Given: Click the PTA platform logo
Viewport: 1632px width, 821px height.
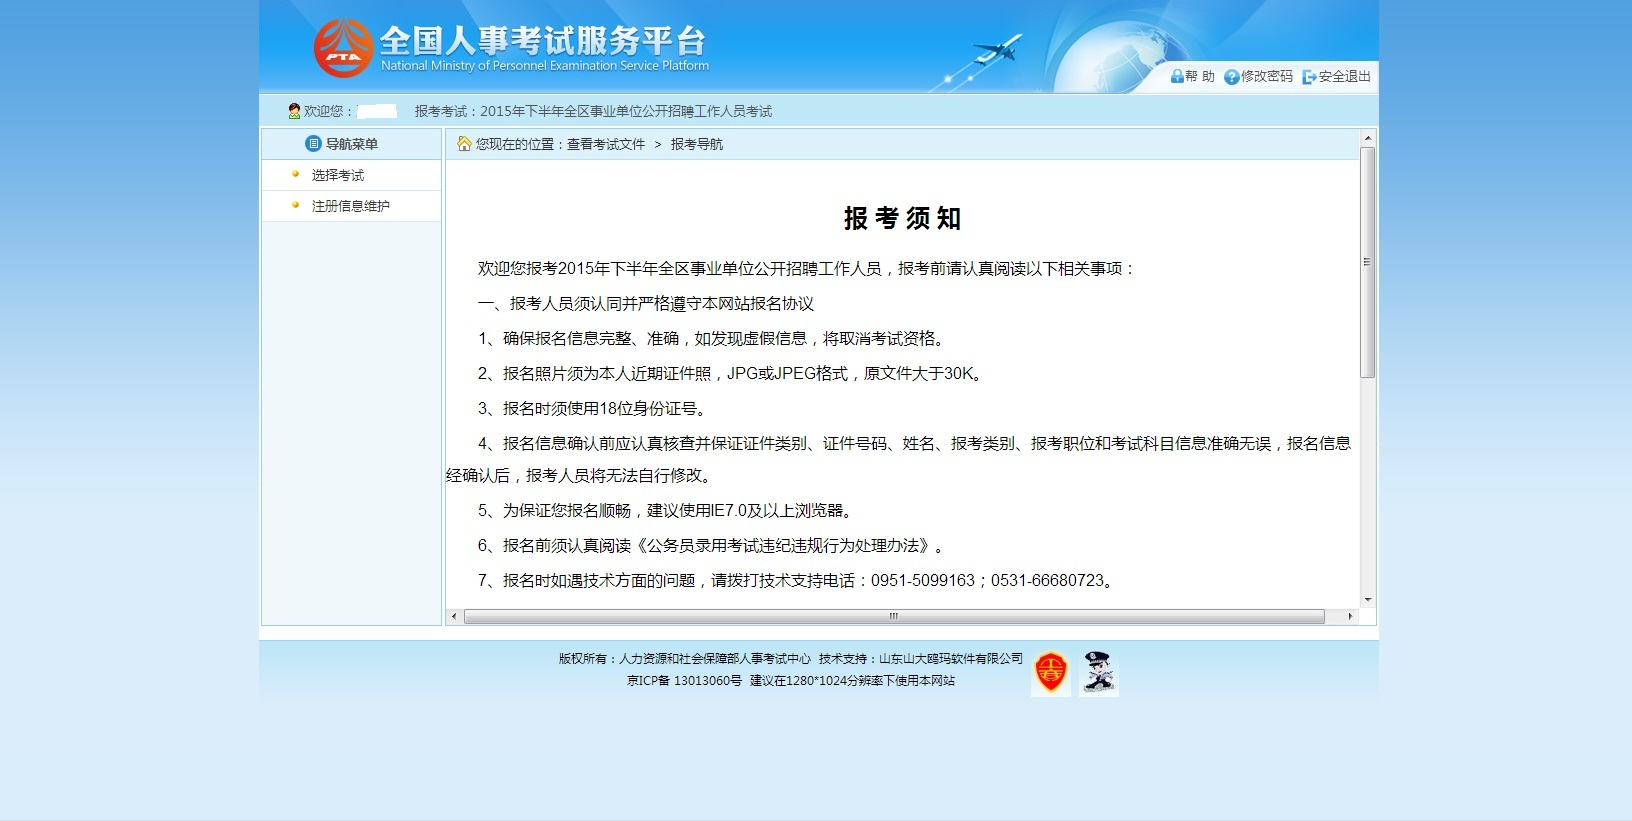Looking at the screenshot, I should coord(343,48).
